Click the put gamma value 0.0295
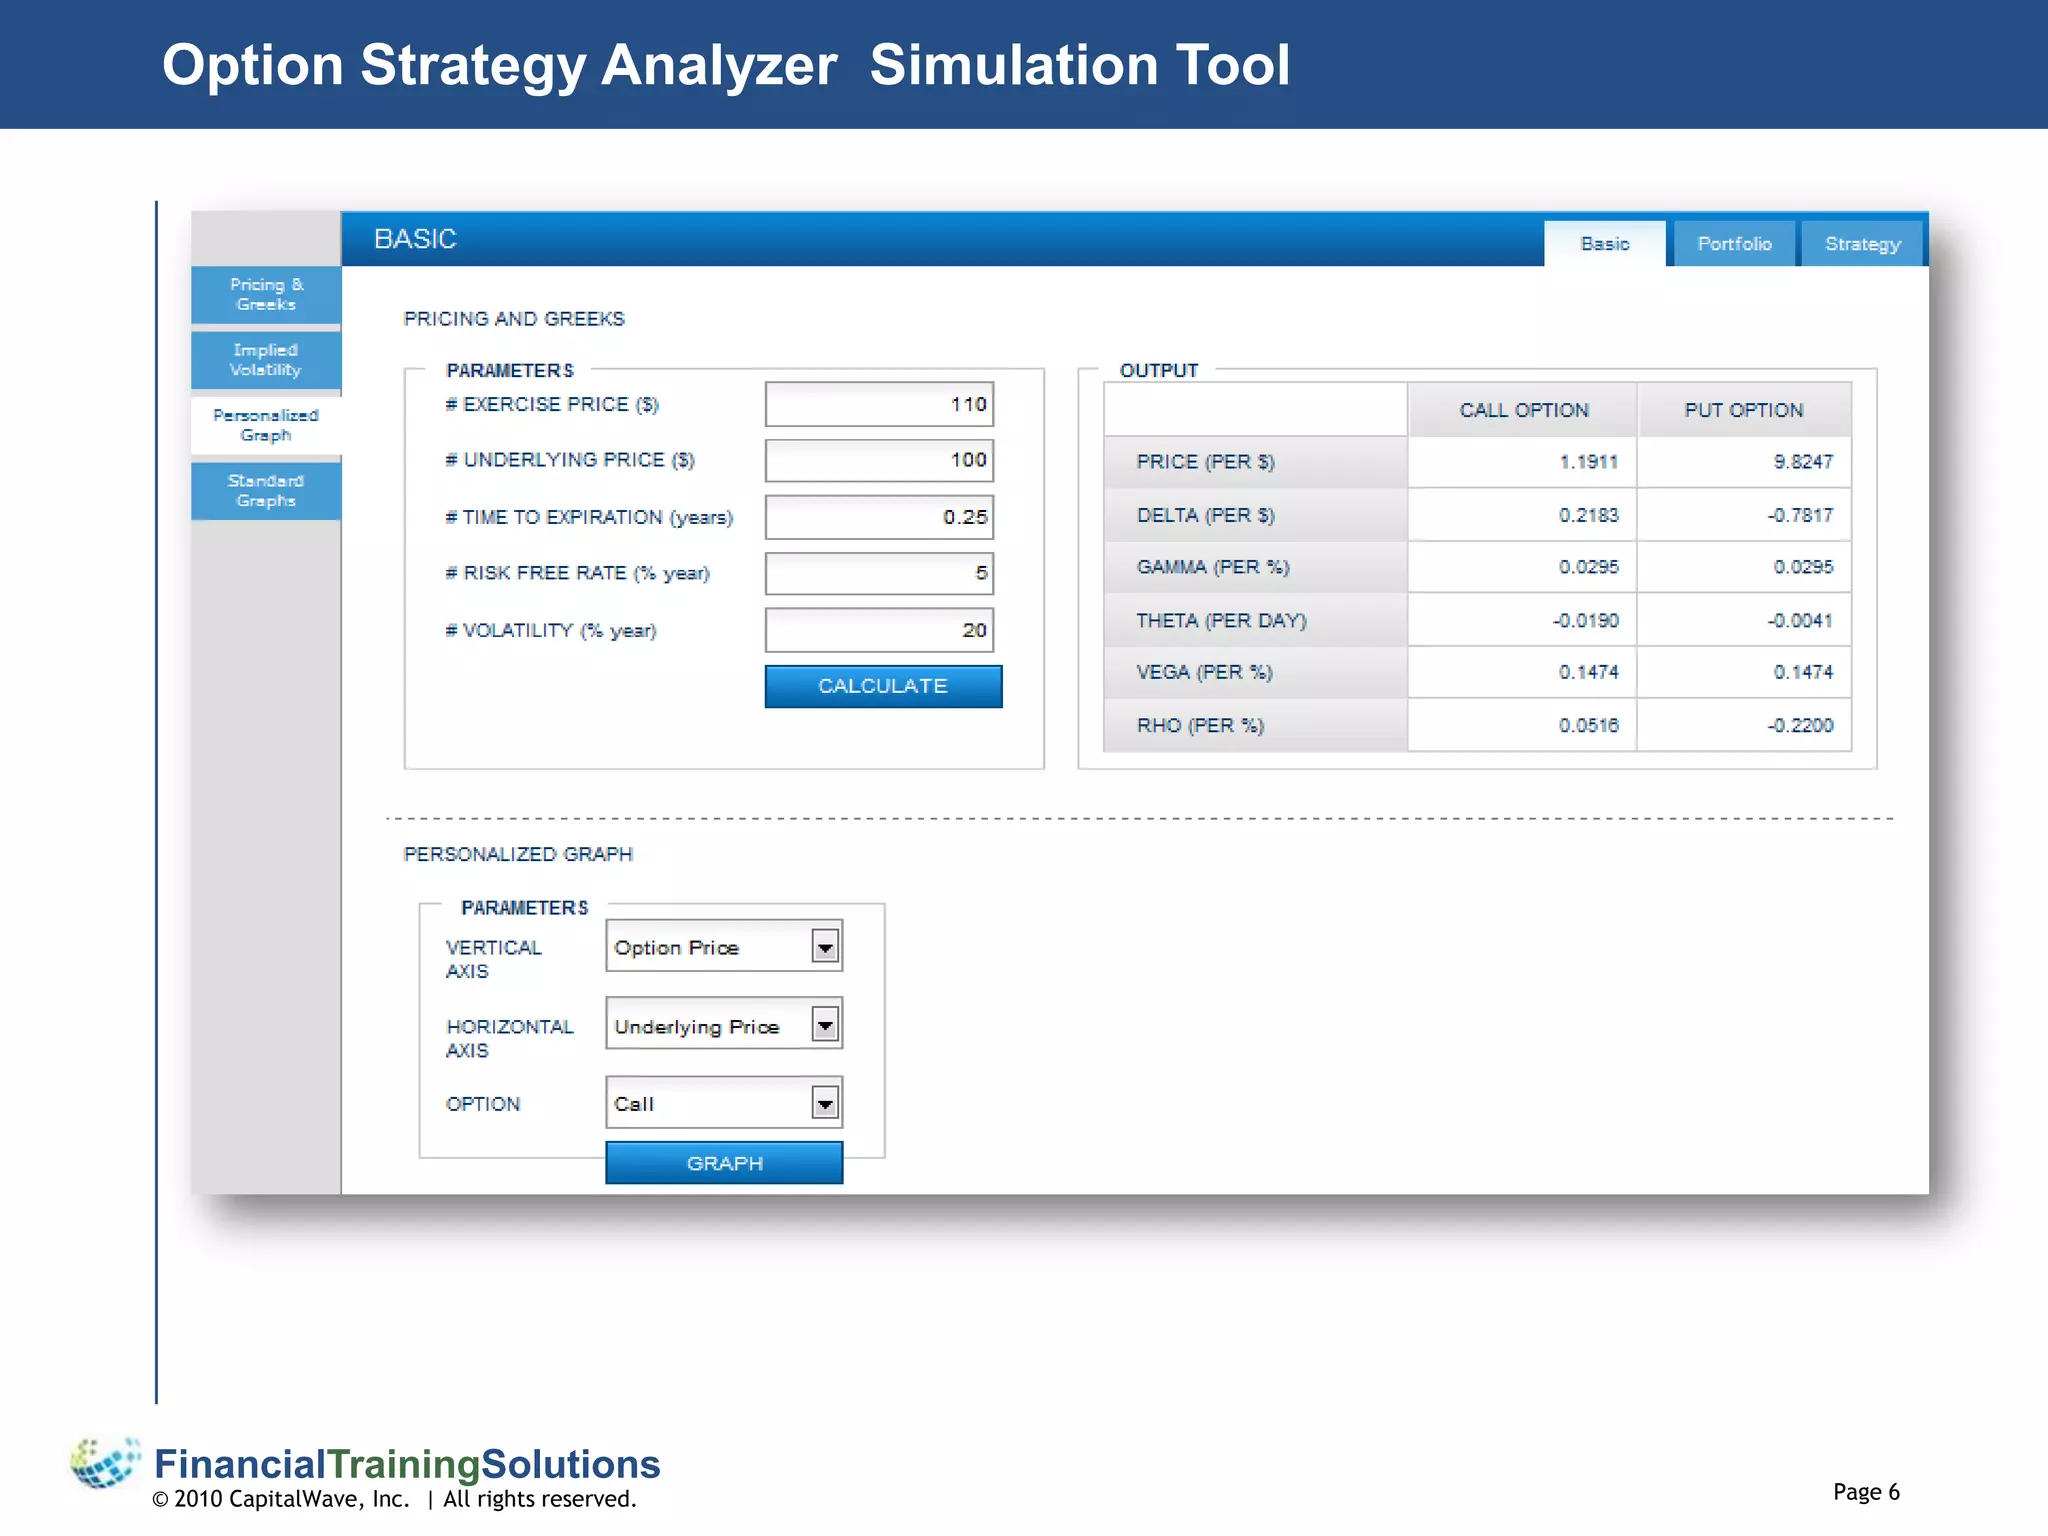Viewport: 2048px width, 1536px height. click(x=1804, y=567)
